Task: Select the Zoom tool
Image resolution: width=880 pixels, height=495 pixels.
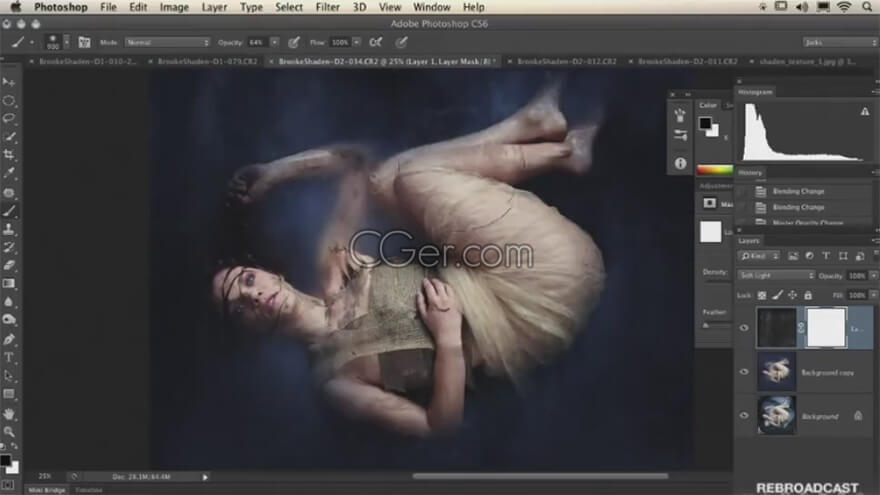Action: 9,432
